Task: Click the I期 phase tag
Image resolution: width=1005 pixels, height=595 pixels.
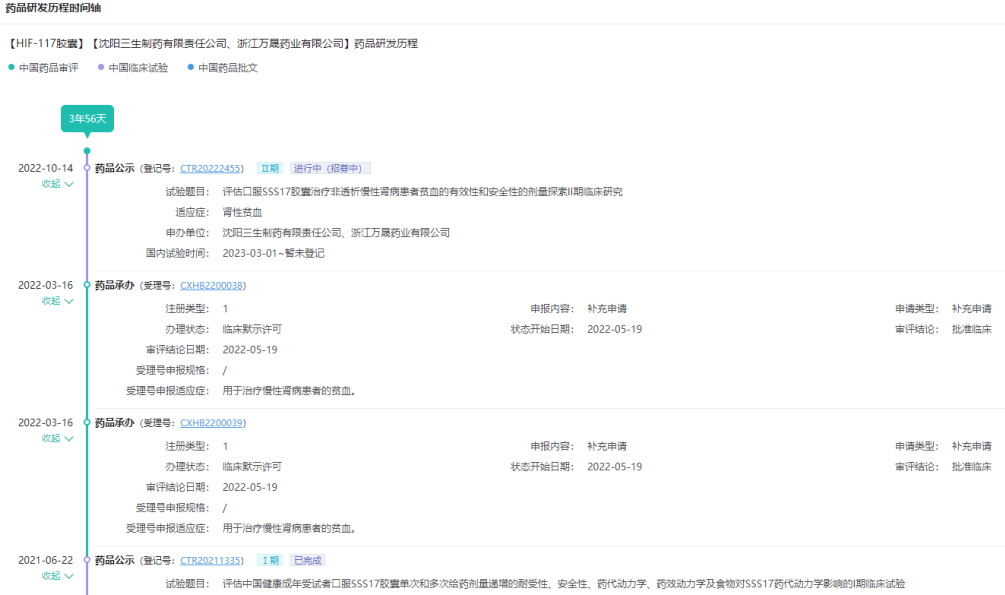Action: 269,560
